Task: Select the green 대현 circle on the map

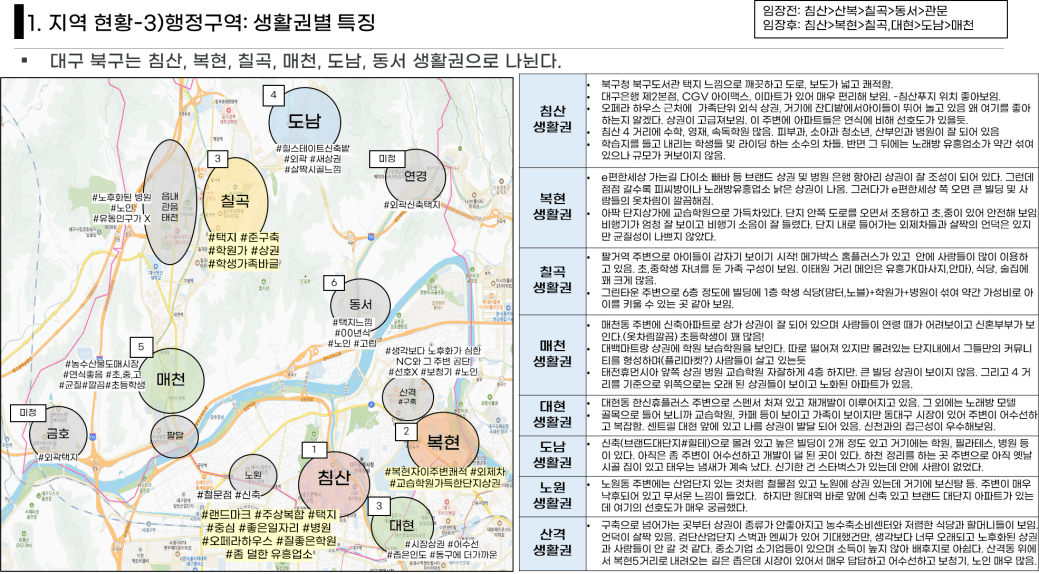Action: [402, 526]
